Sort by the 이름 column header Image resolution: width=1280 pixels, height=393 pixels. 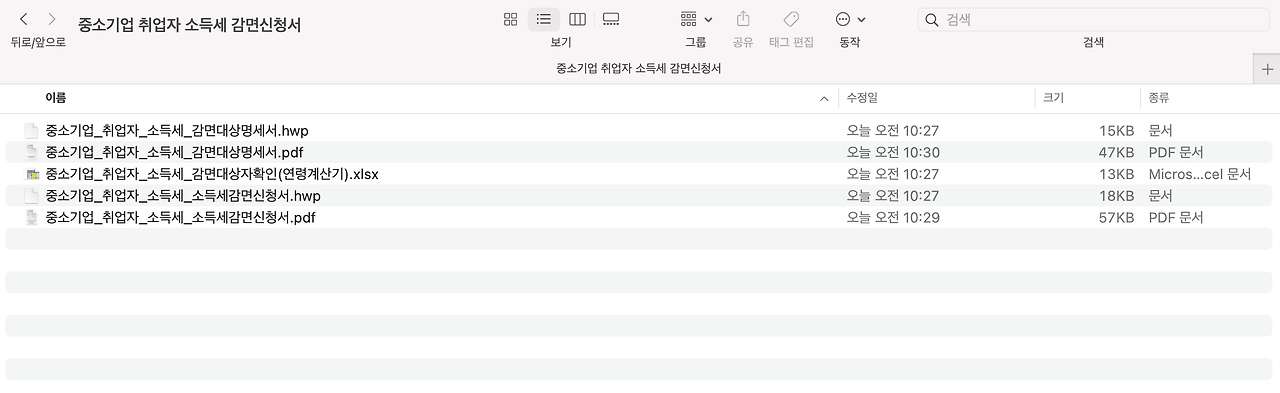click(x=56, y=98)
